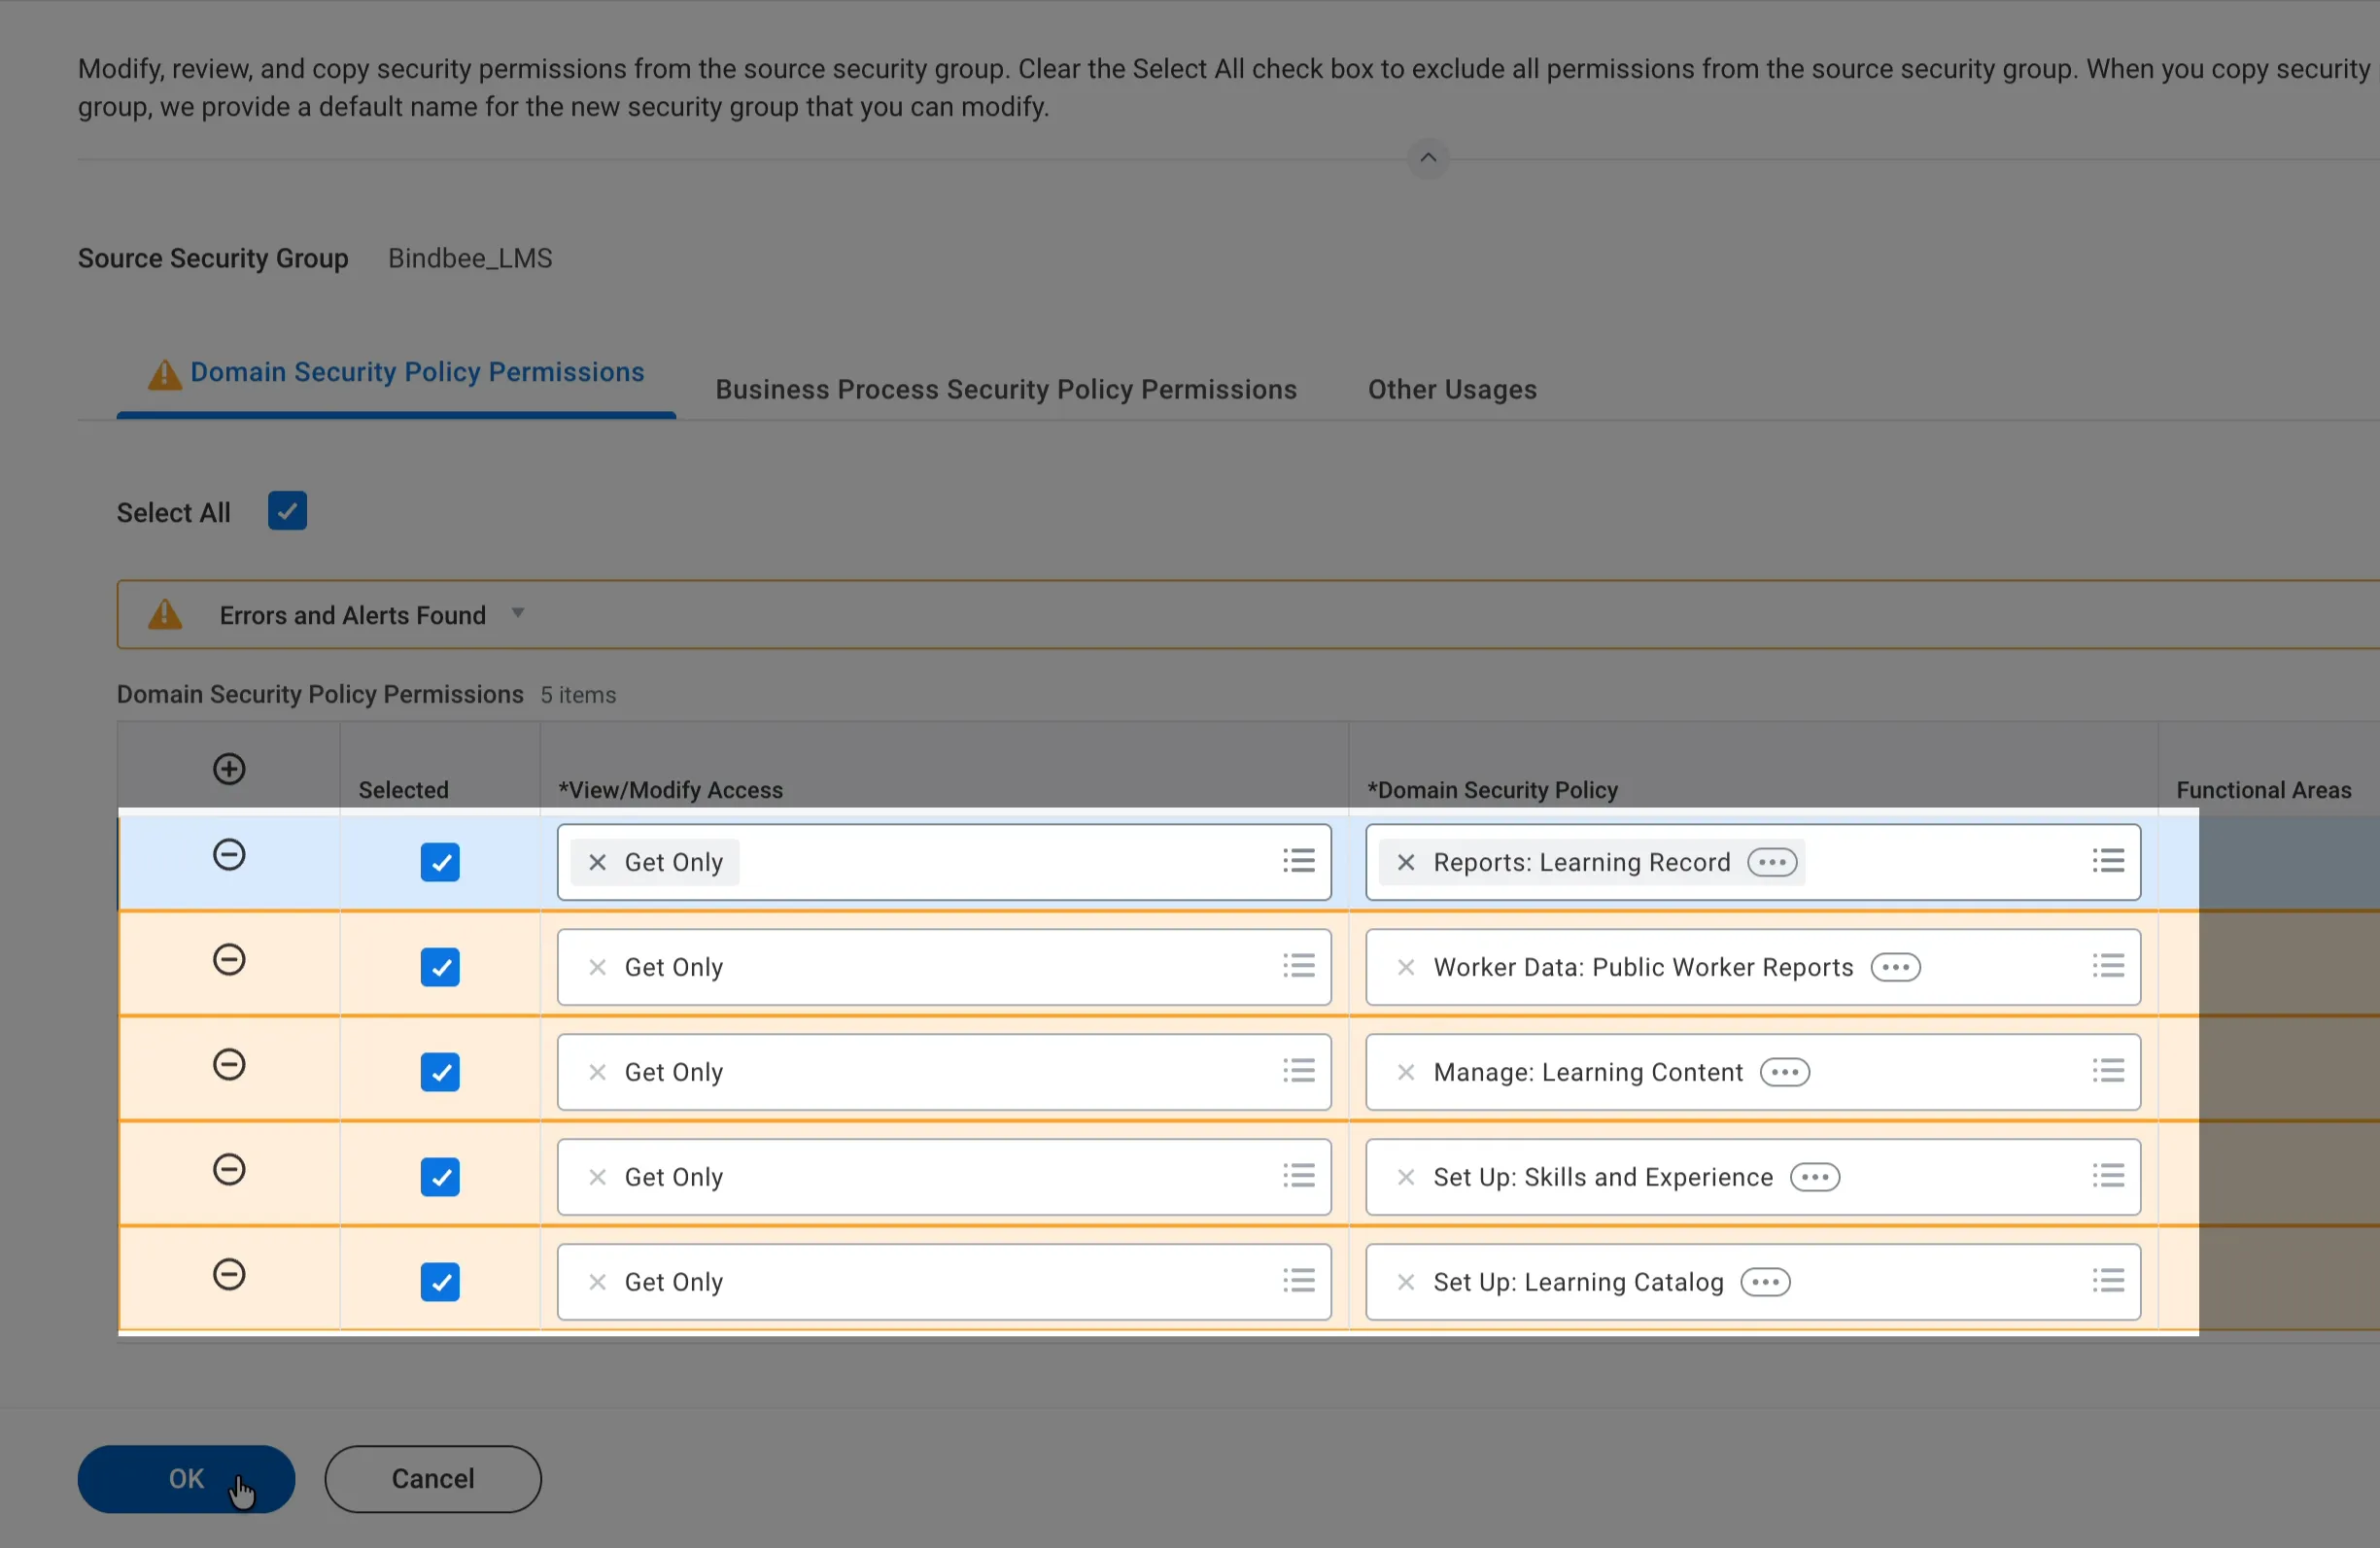
Task: Open access prompt list for Set Up: Skills and Experience
Action: [1299, 1176]
